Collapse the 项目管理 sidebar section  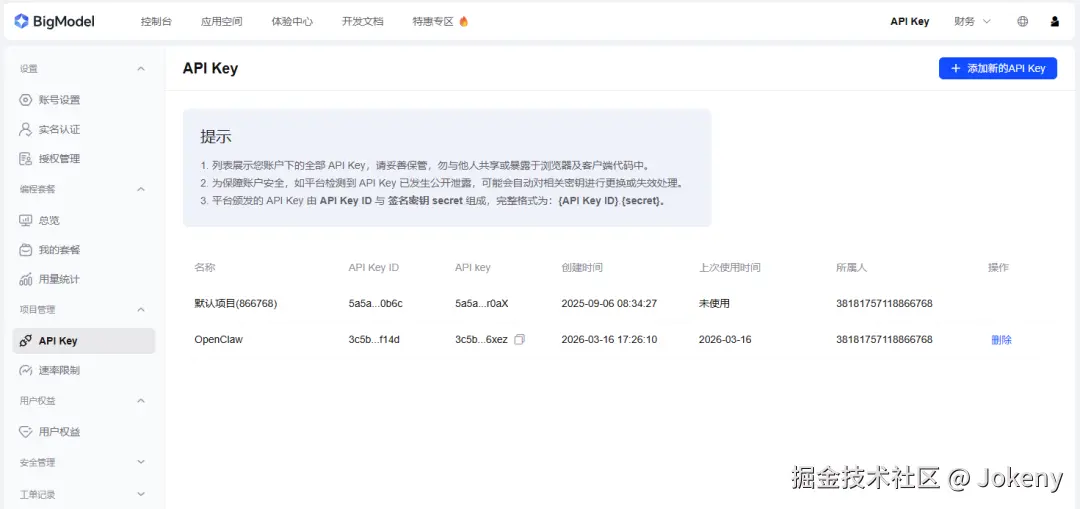(x=141, y=310)
